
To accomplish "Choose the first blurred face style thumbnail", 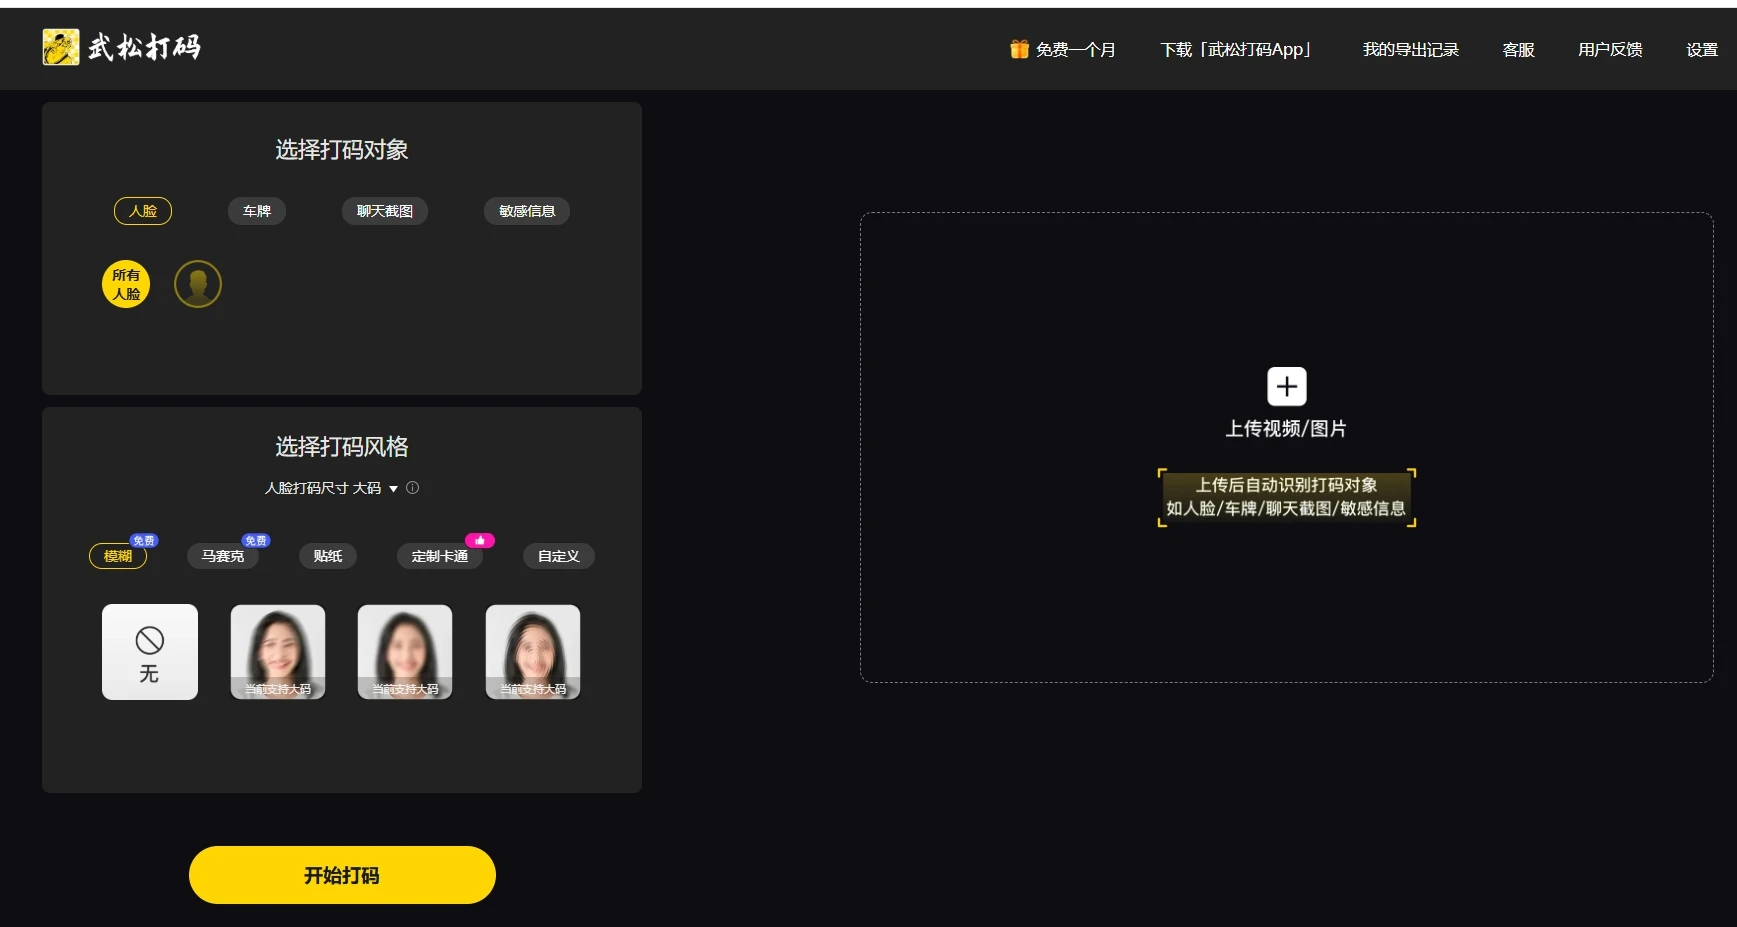I will tap(278, 652).
